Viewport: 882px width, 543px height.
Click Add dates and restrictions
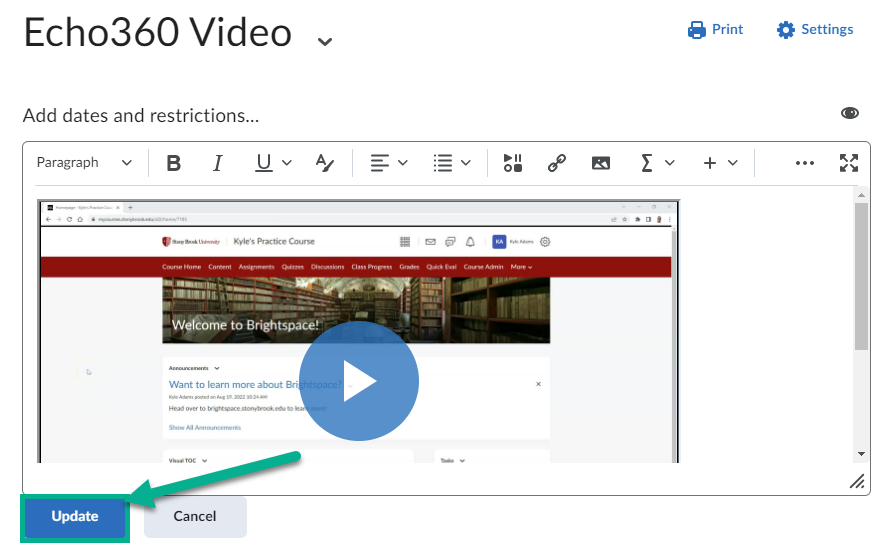click(141, 115)
